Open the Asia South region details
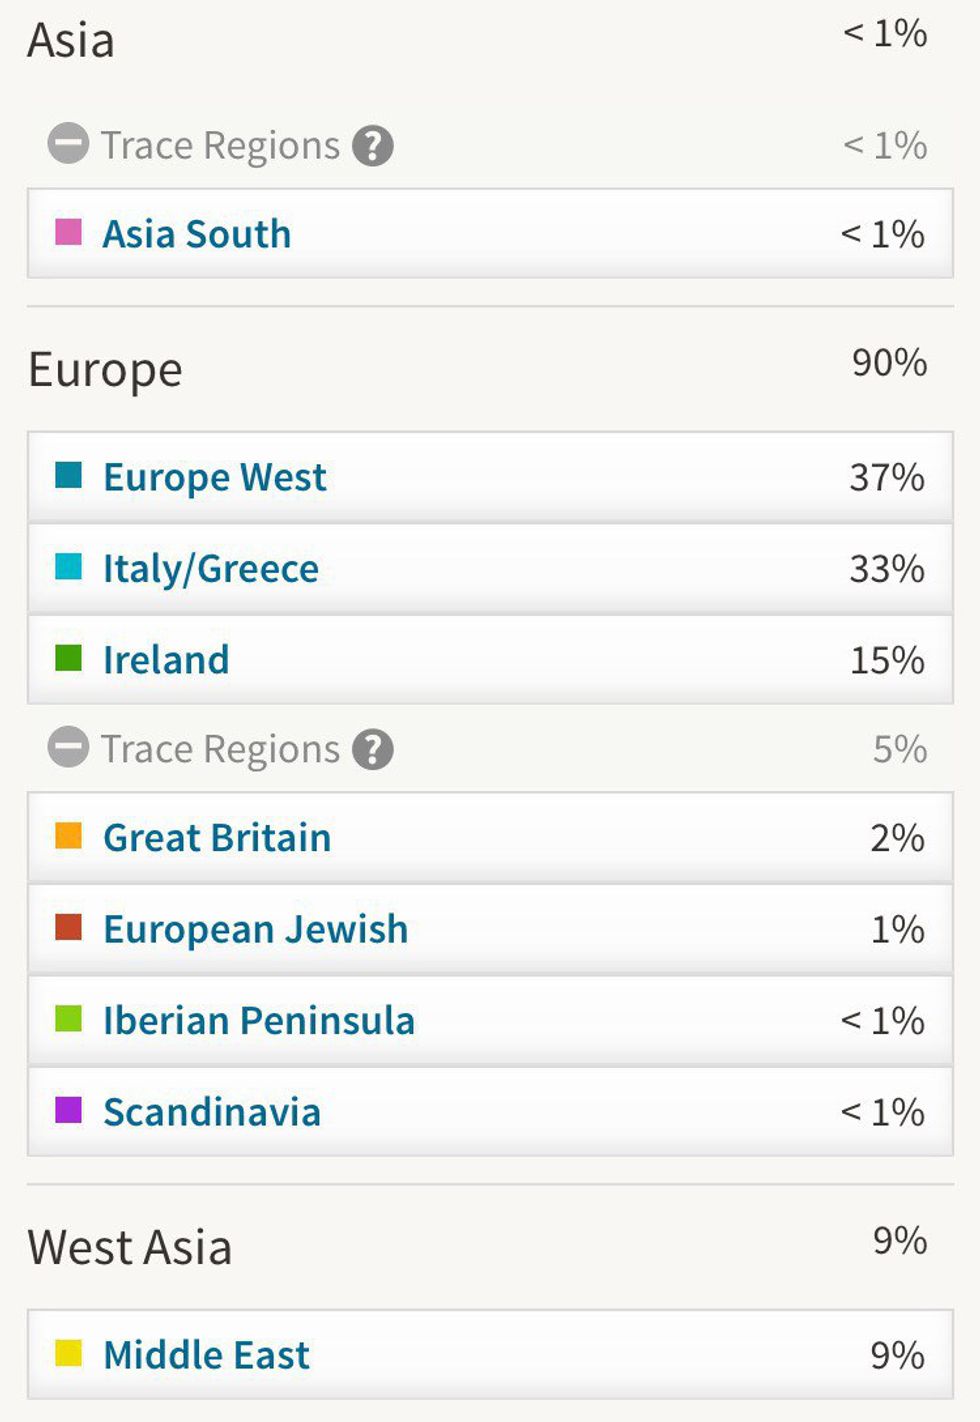This screenshot has height=1422, width=980. [x=490, y=233]
